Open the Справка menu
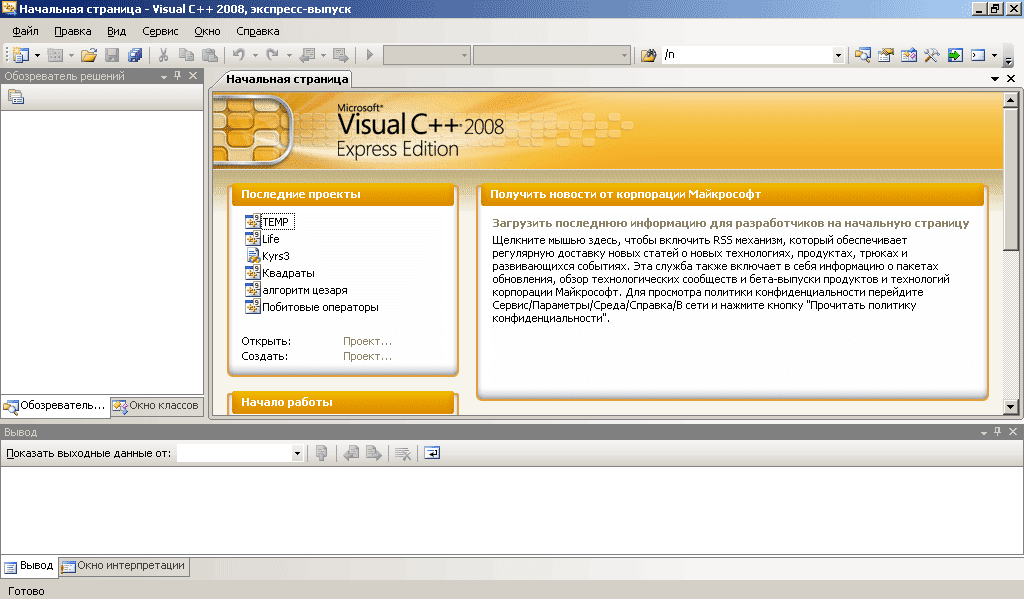 pyautogui.click(x=257, y=31)
